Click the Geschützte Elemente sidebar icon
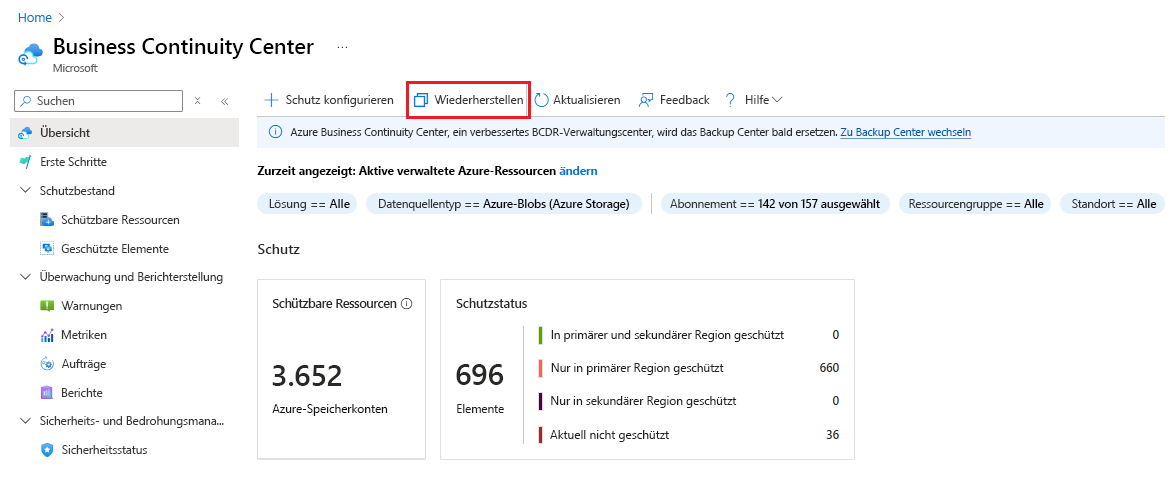This screenshot has width=1174, height=481. pyautogui.click(x=47, y=248)
